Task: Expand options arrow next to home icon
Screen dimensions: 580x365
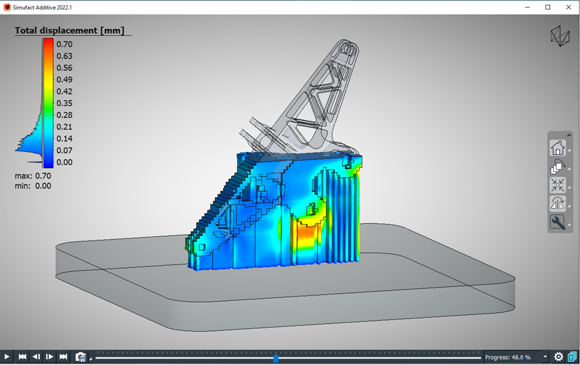Action: pyautogui.click(x=569, y=150)
